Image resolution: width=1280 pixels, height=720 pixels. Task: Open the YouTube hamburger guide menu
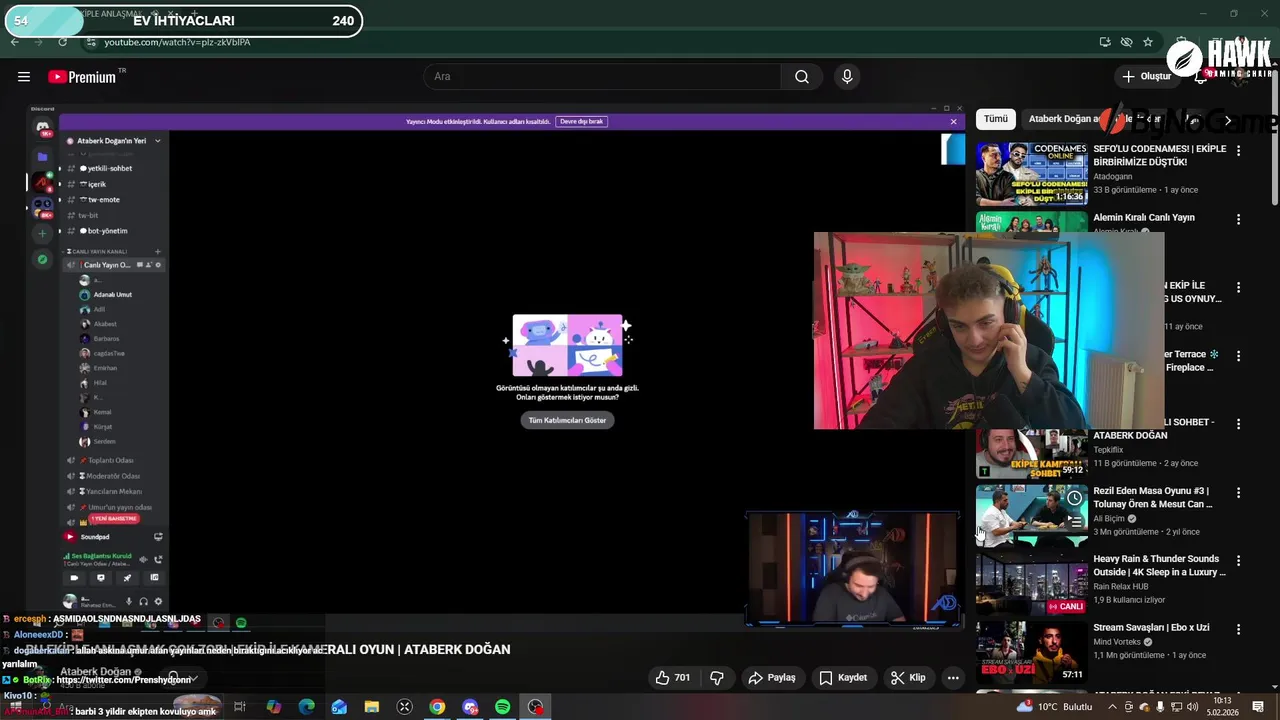click(x=24, y=77)
